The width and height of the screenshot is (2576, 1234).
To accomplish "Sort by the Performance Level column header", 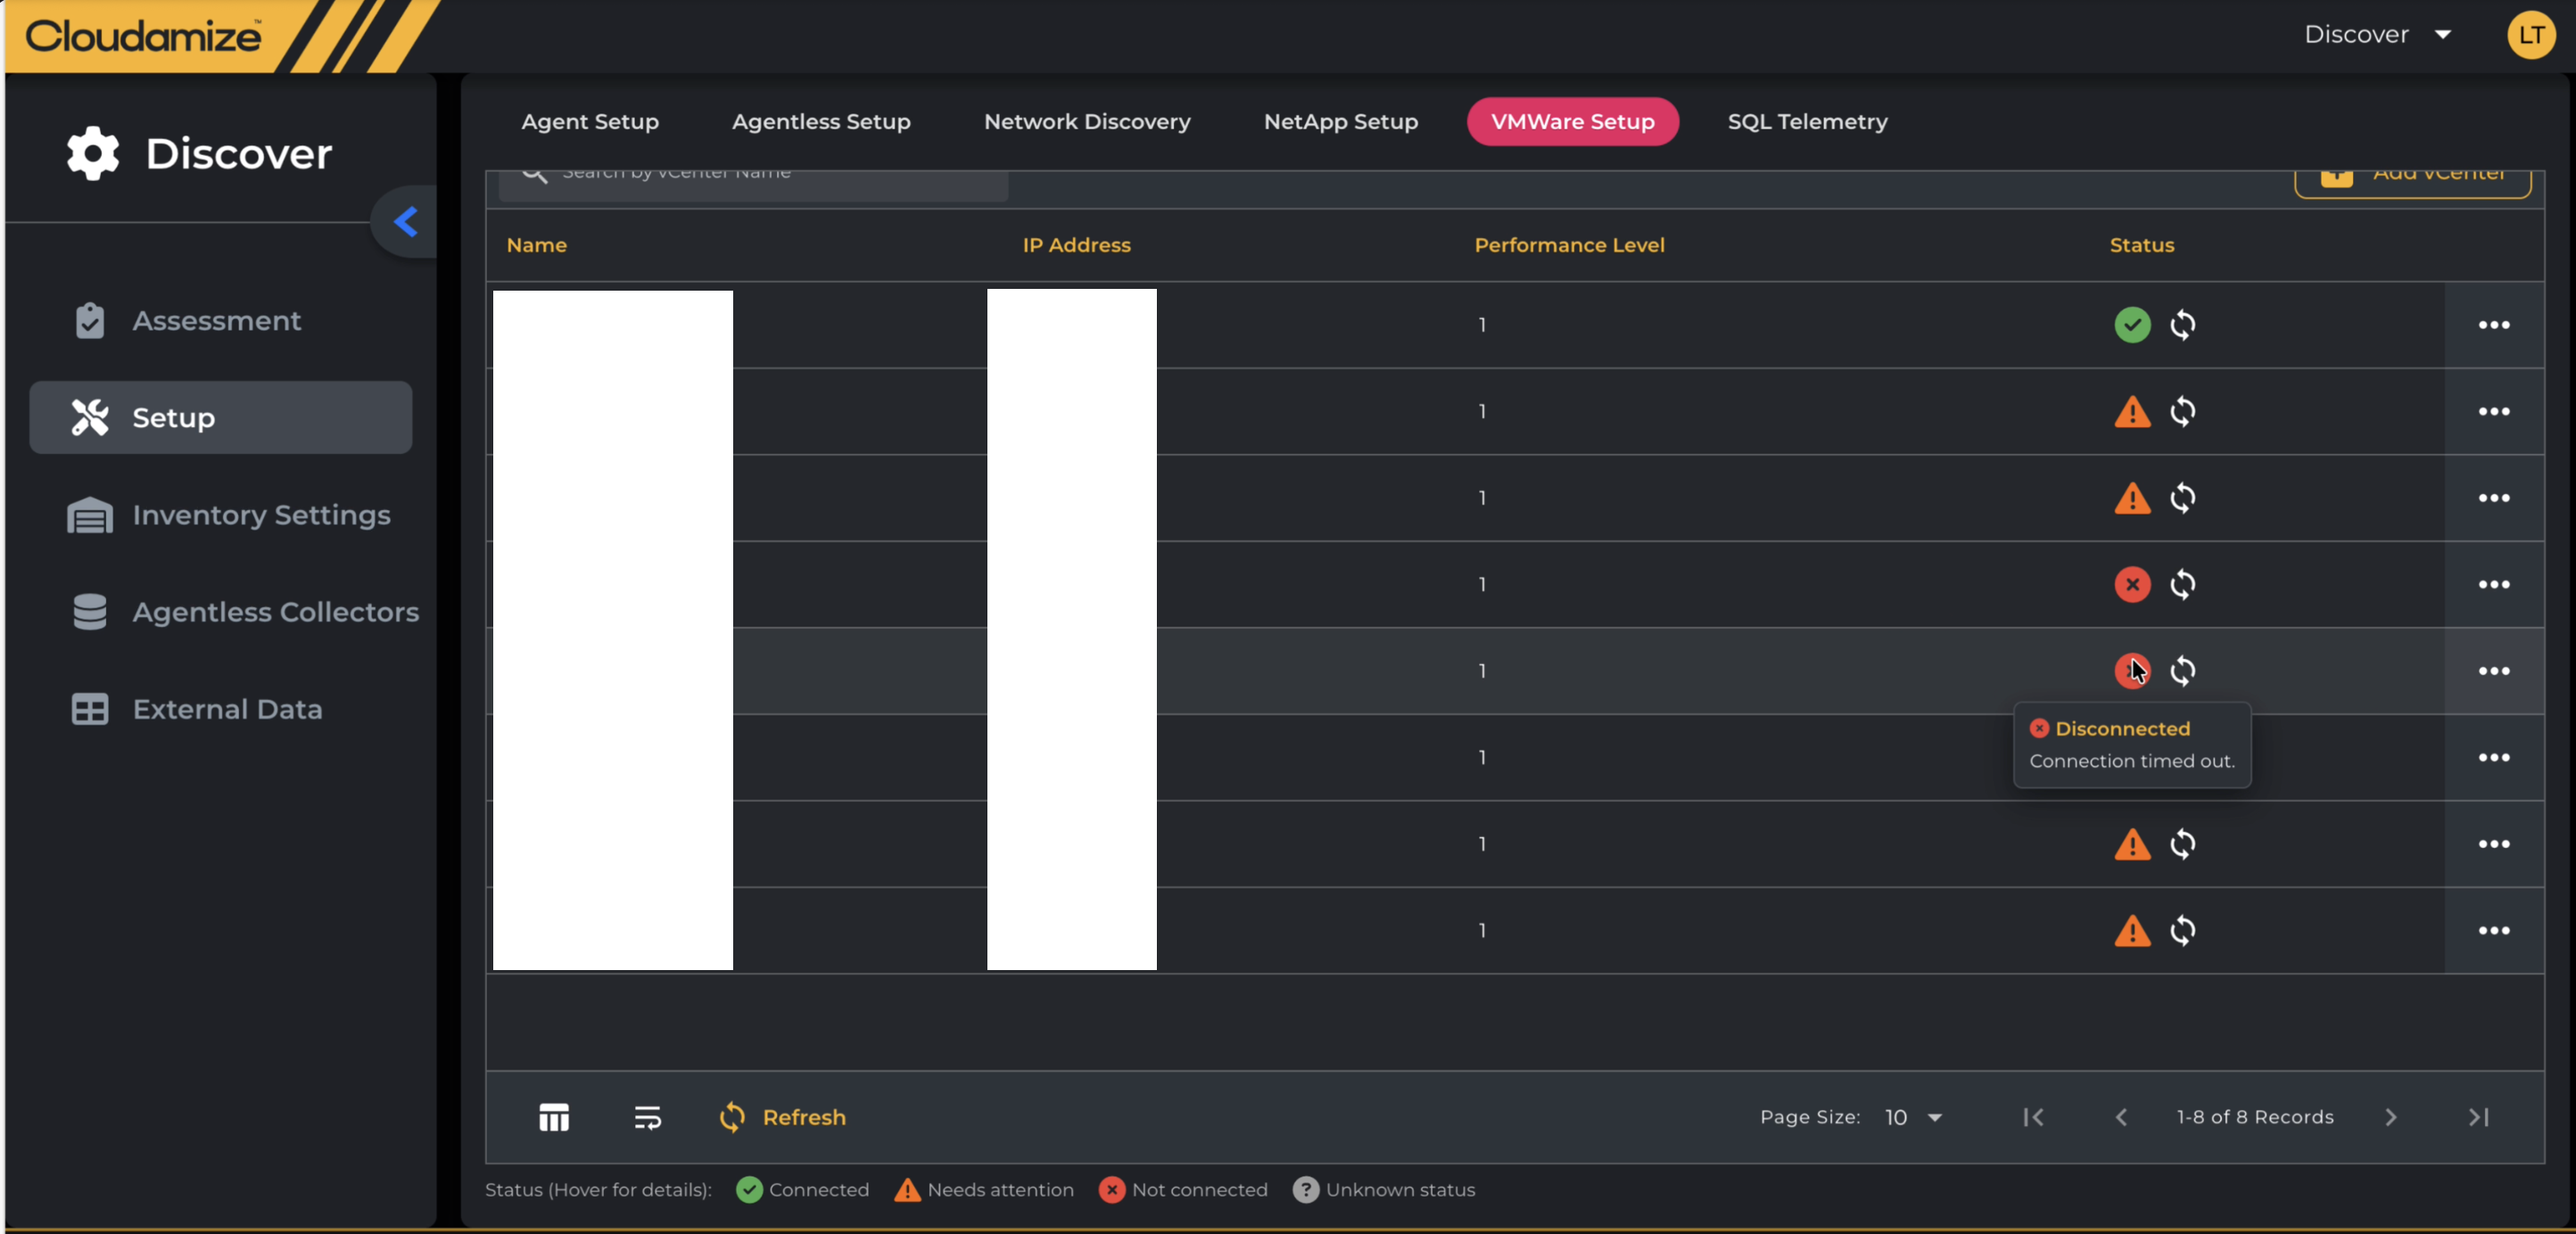I will (x=1569, y=245).
